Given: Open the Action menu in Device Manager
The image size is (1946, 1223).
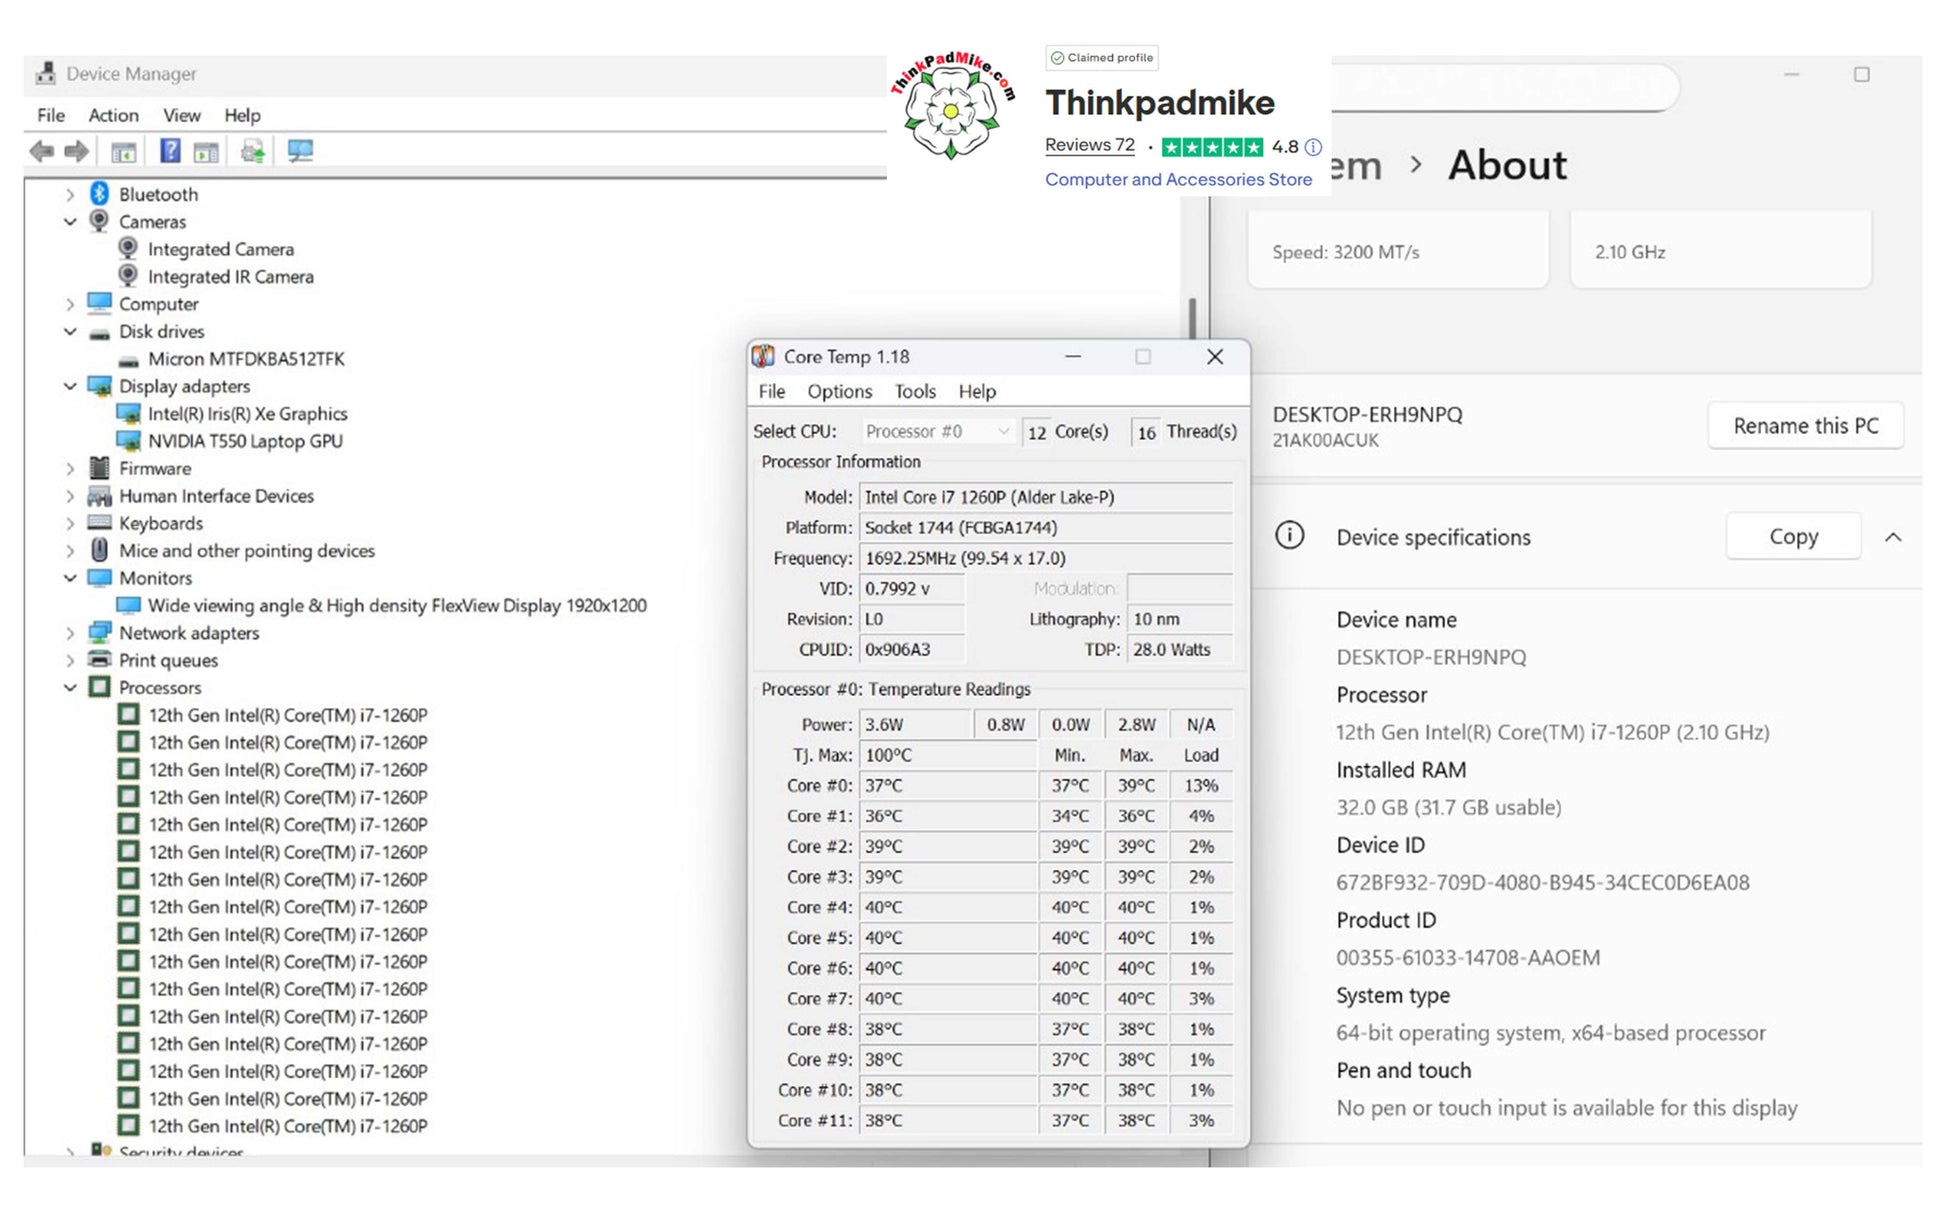Looking at the screenshot, I should (x=113, y=115).
